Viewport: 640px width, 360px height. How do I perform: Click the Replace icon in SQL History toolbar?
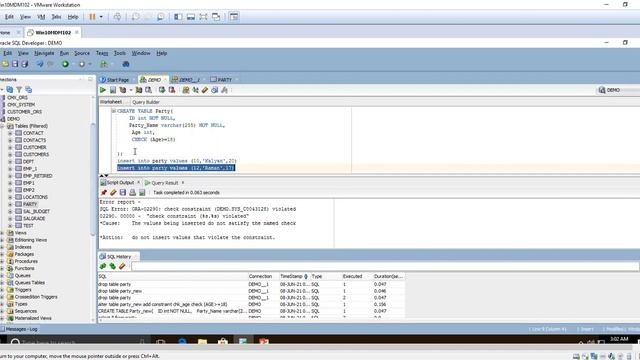tap(113, 266)
